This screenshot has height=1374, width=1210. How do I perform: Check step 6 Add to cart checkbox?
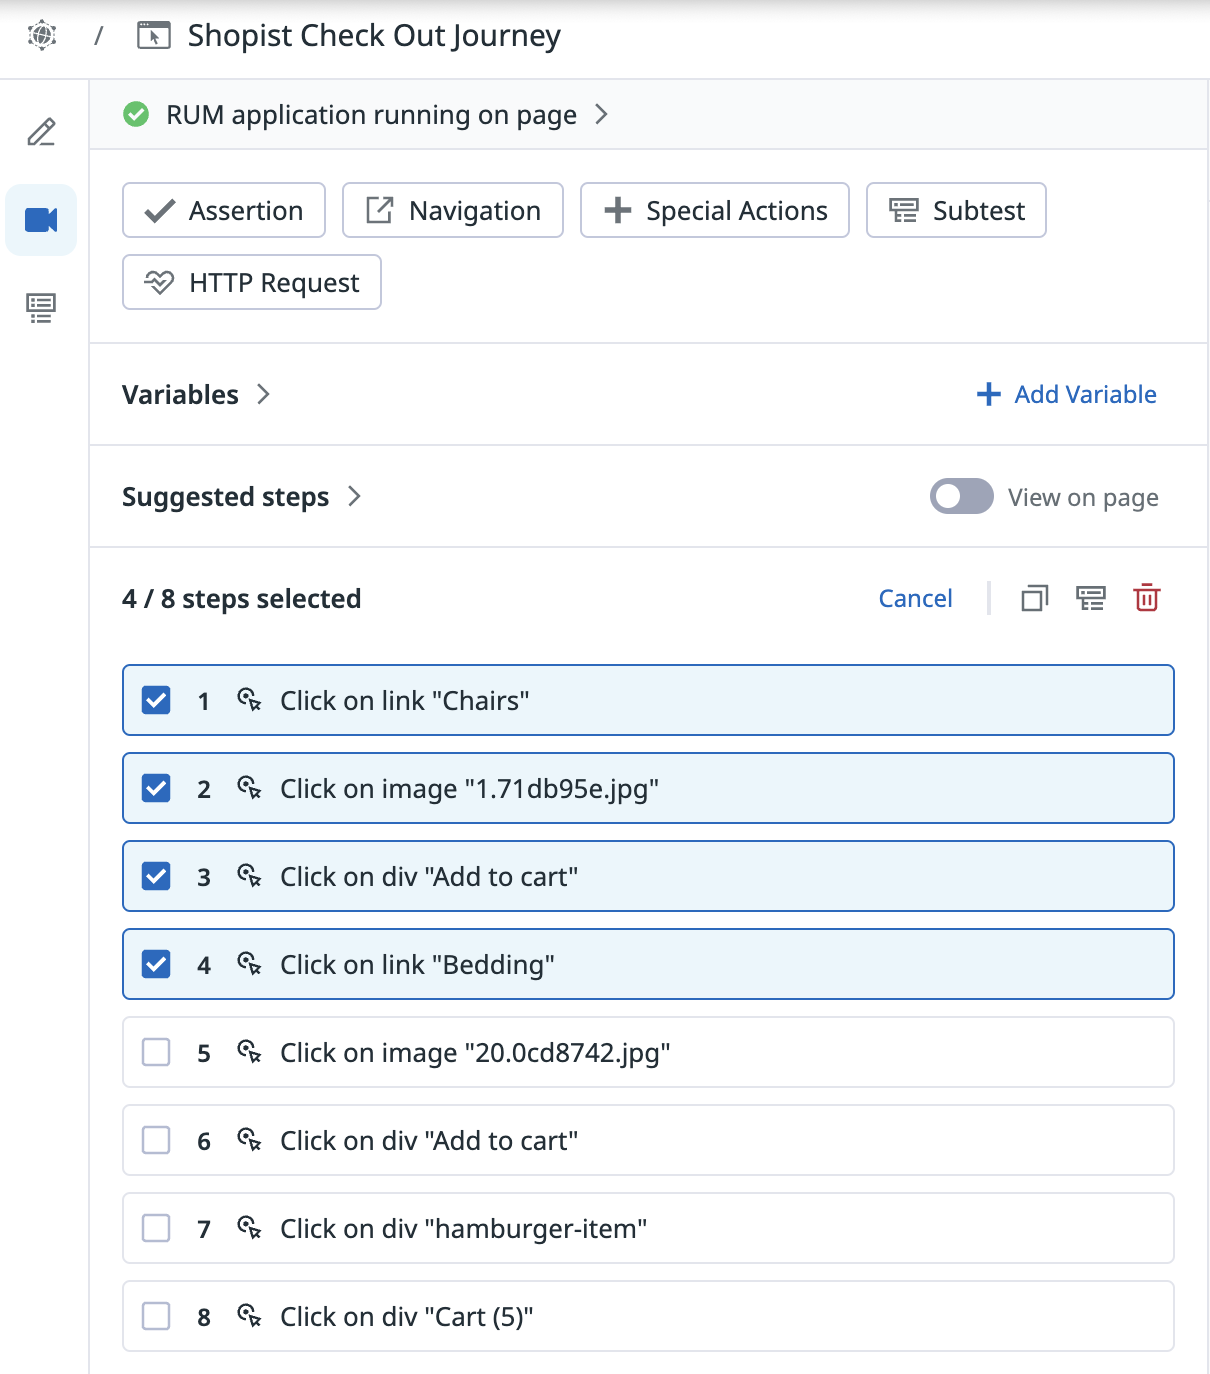point(156,1140)
